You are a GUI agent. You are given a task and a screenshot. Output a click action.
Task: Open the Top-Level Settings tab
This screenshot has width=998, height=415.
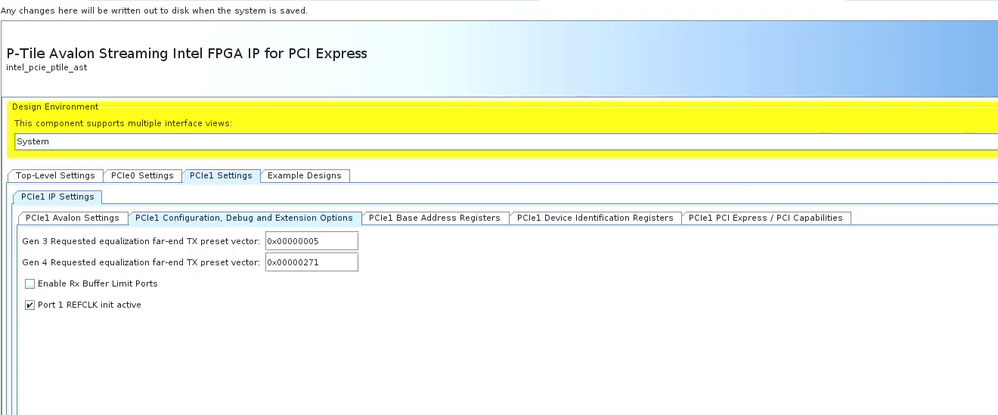[55, 176]
